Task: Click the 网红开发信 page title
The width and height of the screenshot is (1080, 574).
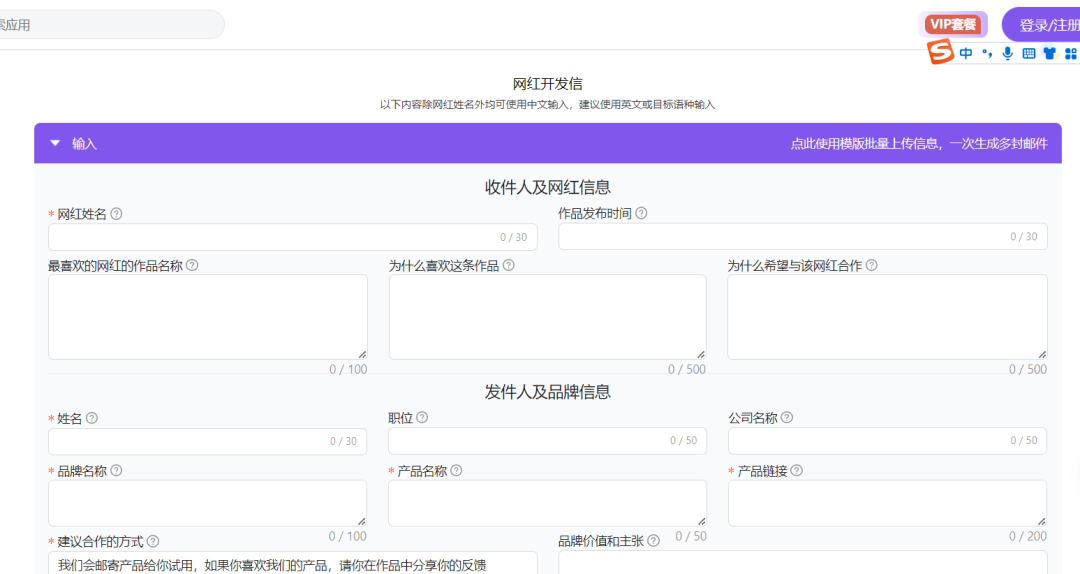Action: pyautogui.click(x=548, y=84)
